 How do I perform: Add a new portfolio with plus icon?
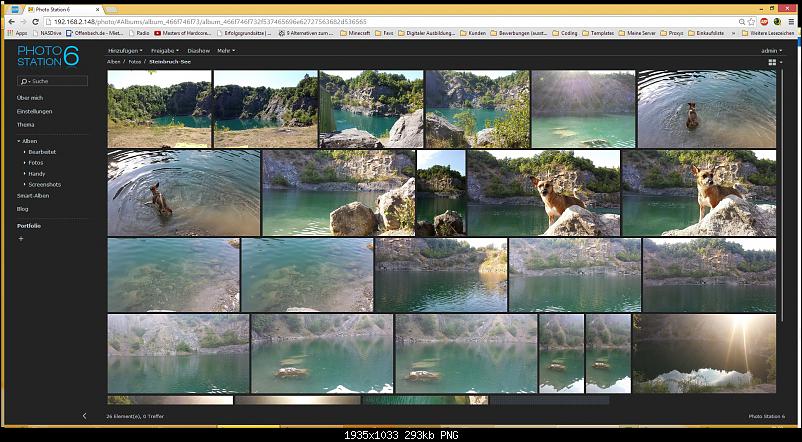[20, 239]
